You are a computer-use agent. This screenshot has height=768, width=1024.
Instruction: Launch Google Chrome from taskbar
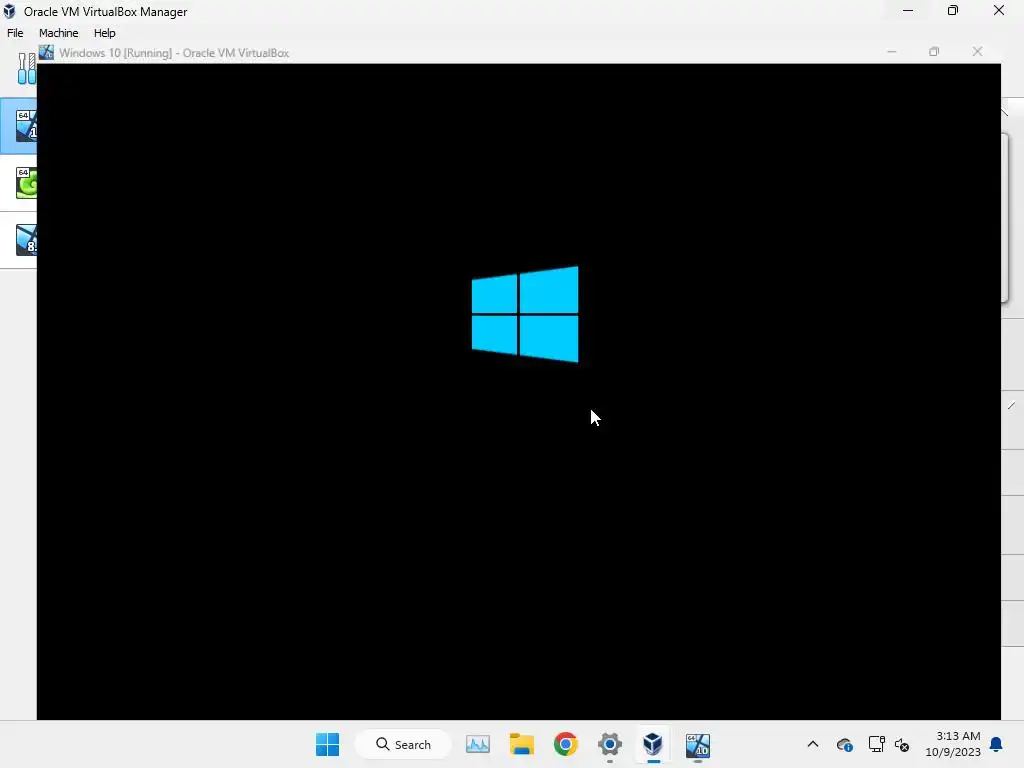[x=566, y=744]
